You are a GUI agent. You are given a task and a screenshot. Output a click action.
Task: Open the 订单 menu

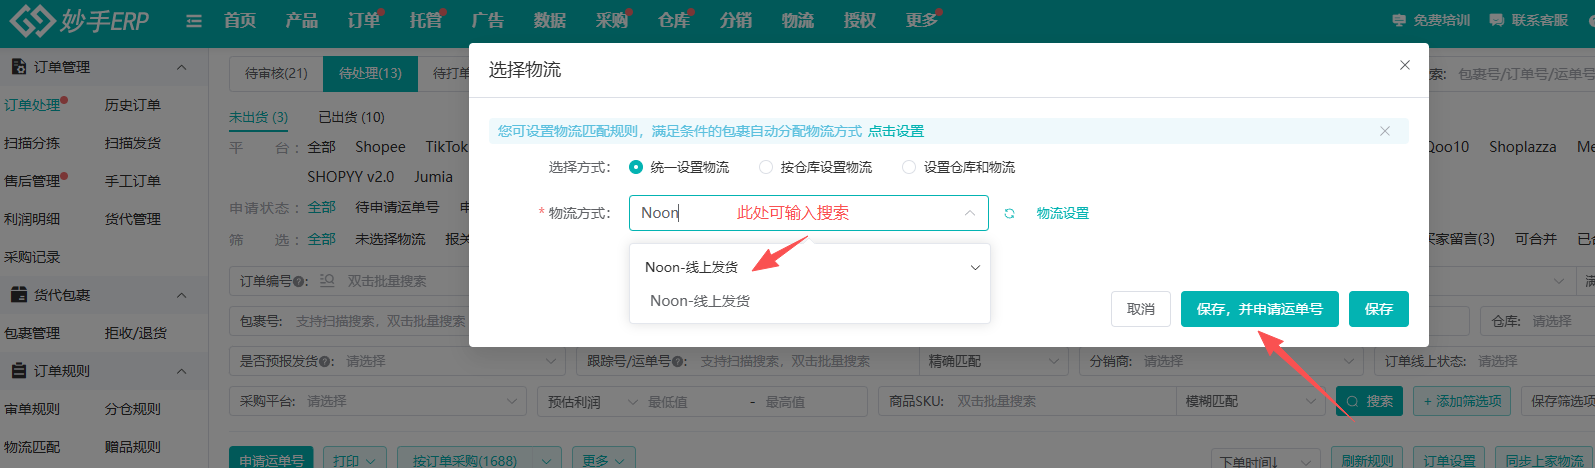click(364, 21)
